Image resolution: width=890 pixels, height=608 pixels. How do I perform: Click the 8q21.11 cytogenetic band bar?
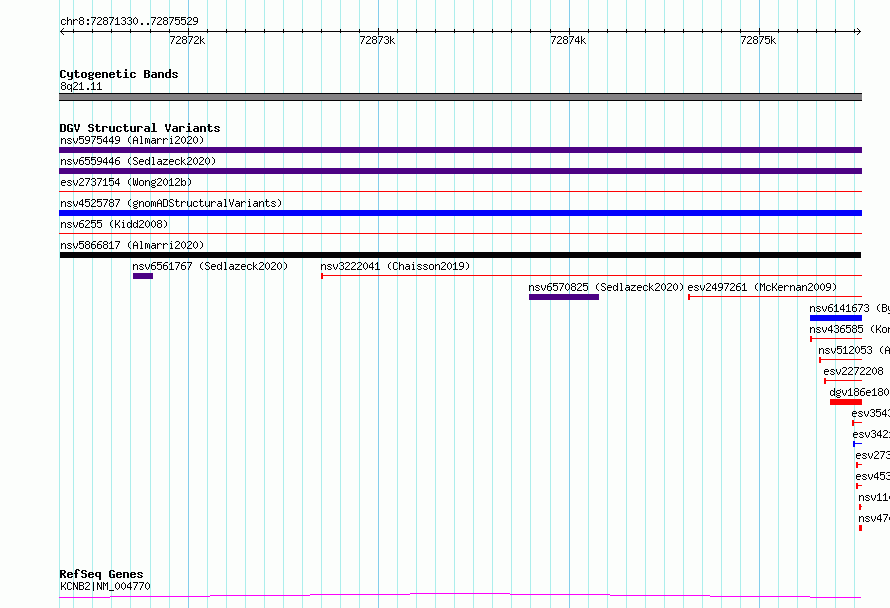(x=460, y=97)
